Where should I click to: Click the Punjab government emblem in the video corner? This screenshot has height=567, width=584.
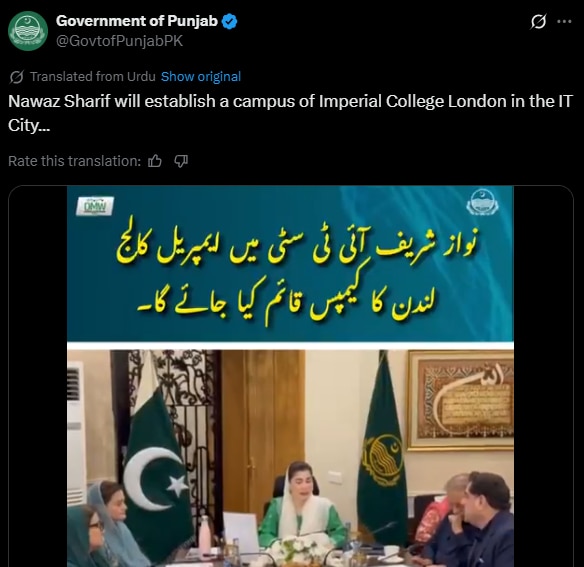tap(483, 202)
